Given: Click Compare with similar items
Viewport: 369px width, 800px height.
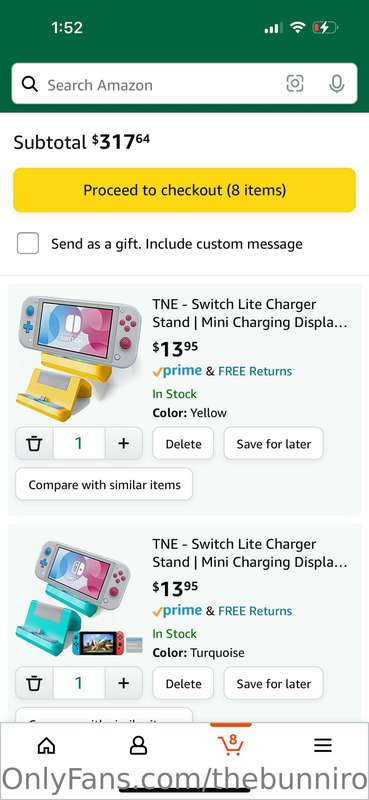Looking at the screenshot, I should (x=104, y=484).
